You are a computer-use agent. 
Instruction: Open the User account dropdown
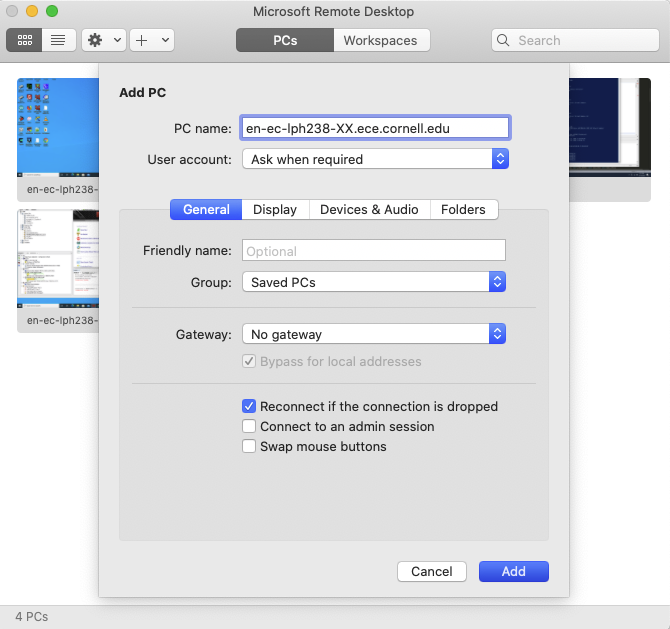[375, 159]
